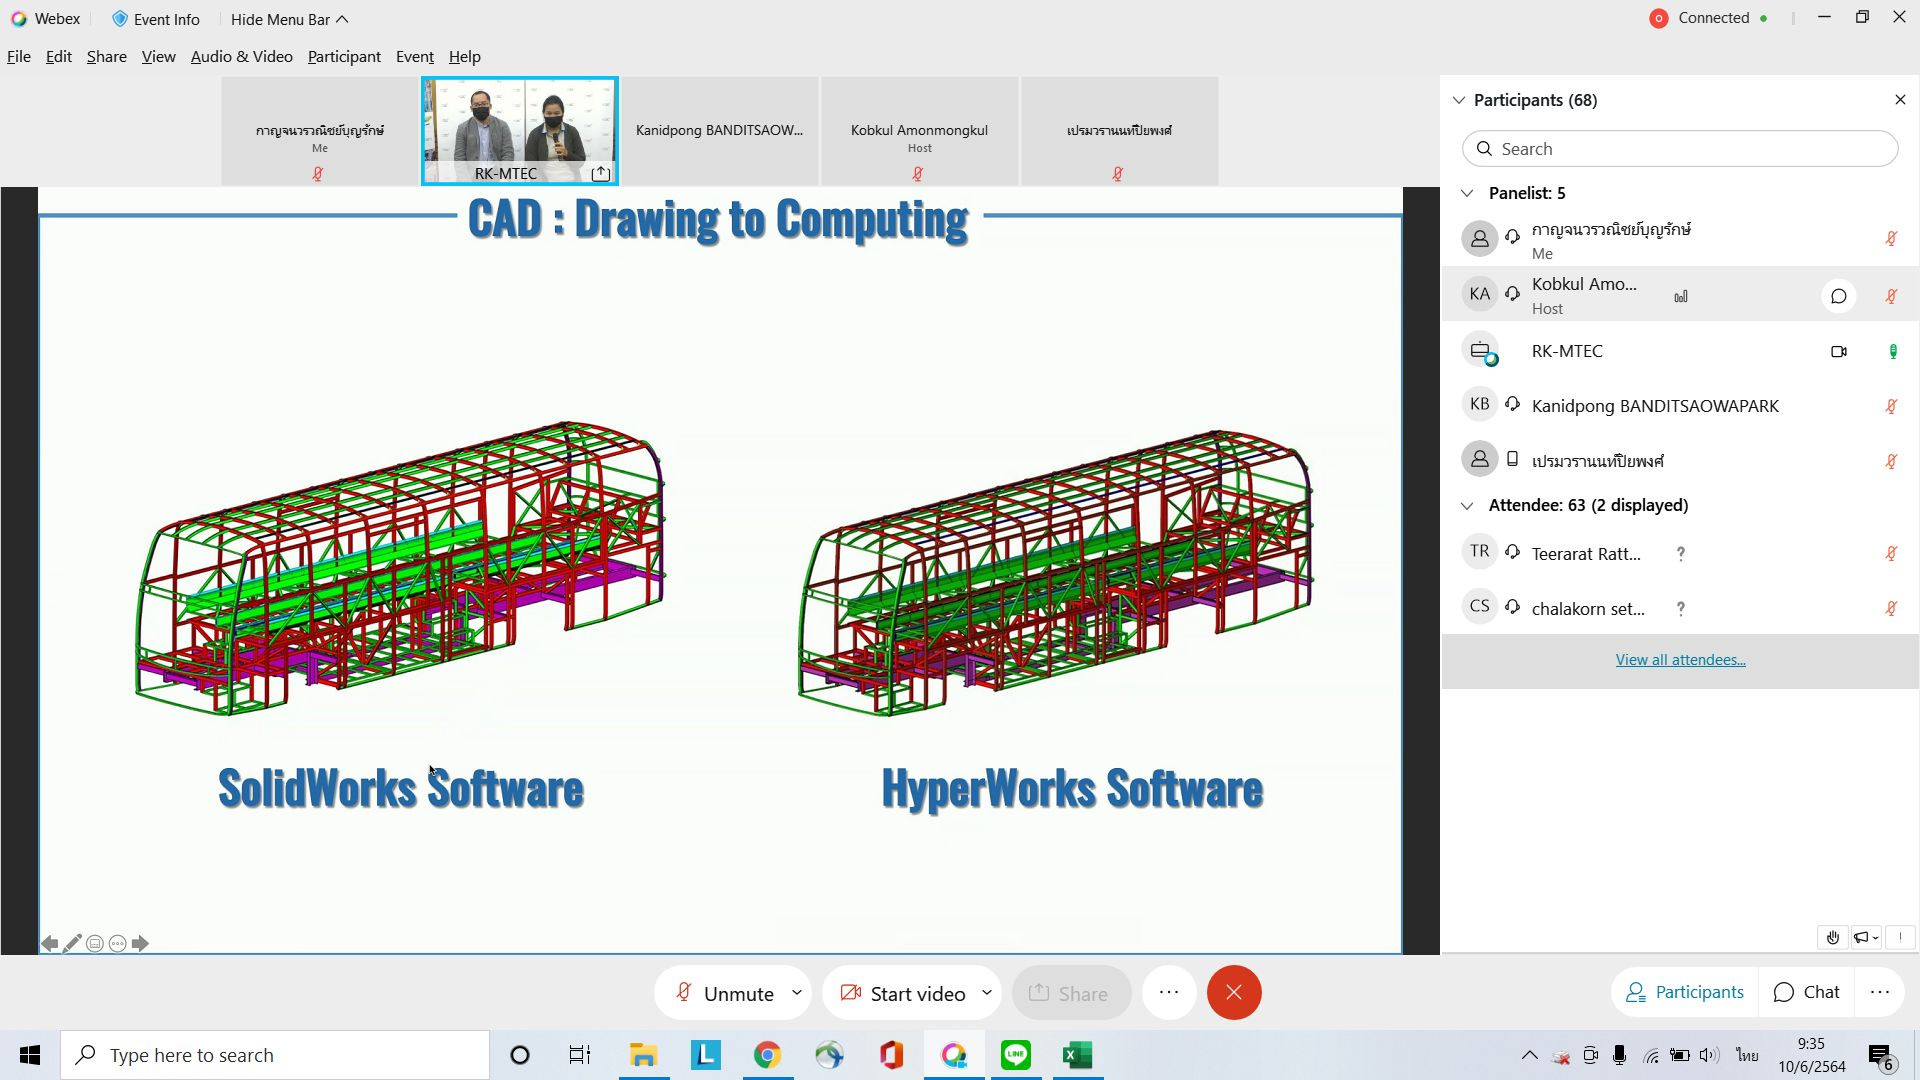The image size is (1920, 1080).
Task: Toggle the Participants panel button
Action: [1685, 992]
